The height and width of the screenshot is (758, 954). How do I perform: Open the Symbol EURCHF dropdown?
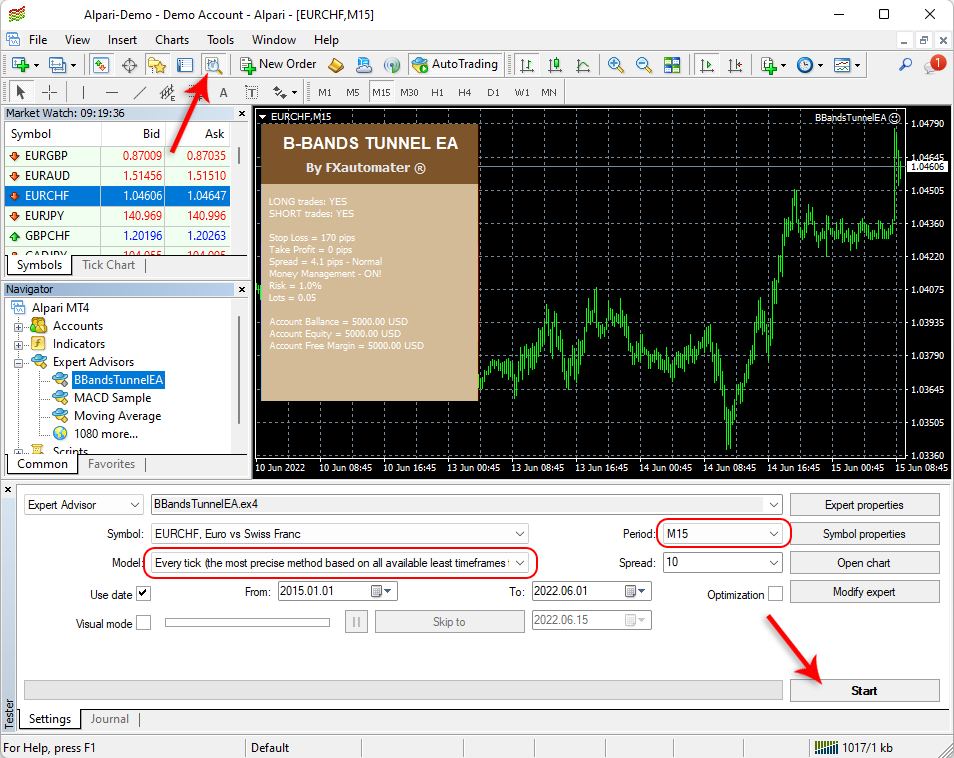pyautogui.click(x=339, y=534)
